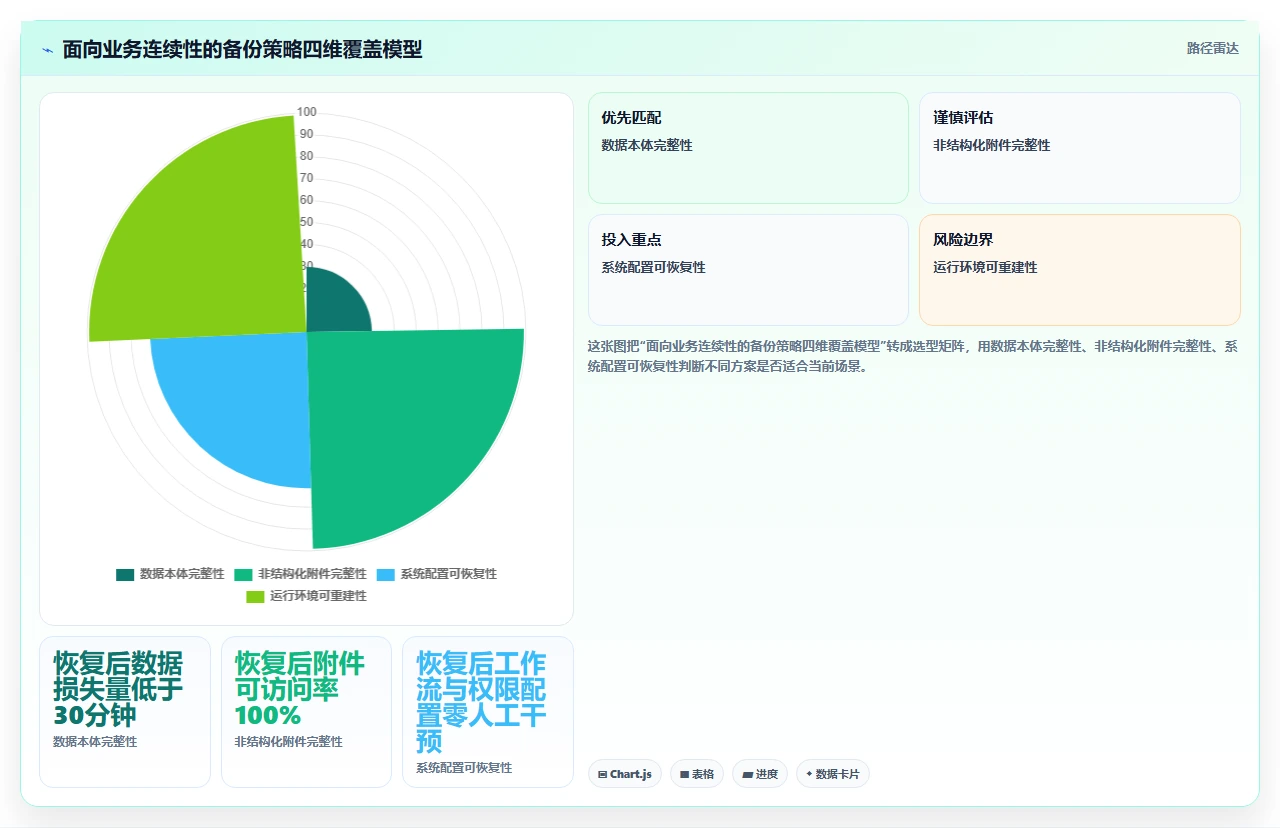This screenshot has height=828, width=1280.
Task: Click 数据本体完整性 caption under 30分钟 stat
Action: coord(95,742)
